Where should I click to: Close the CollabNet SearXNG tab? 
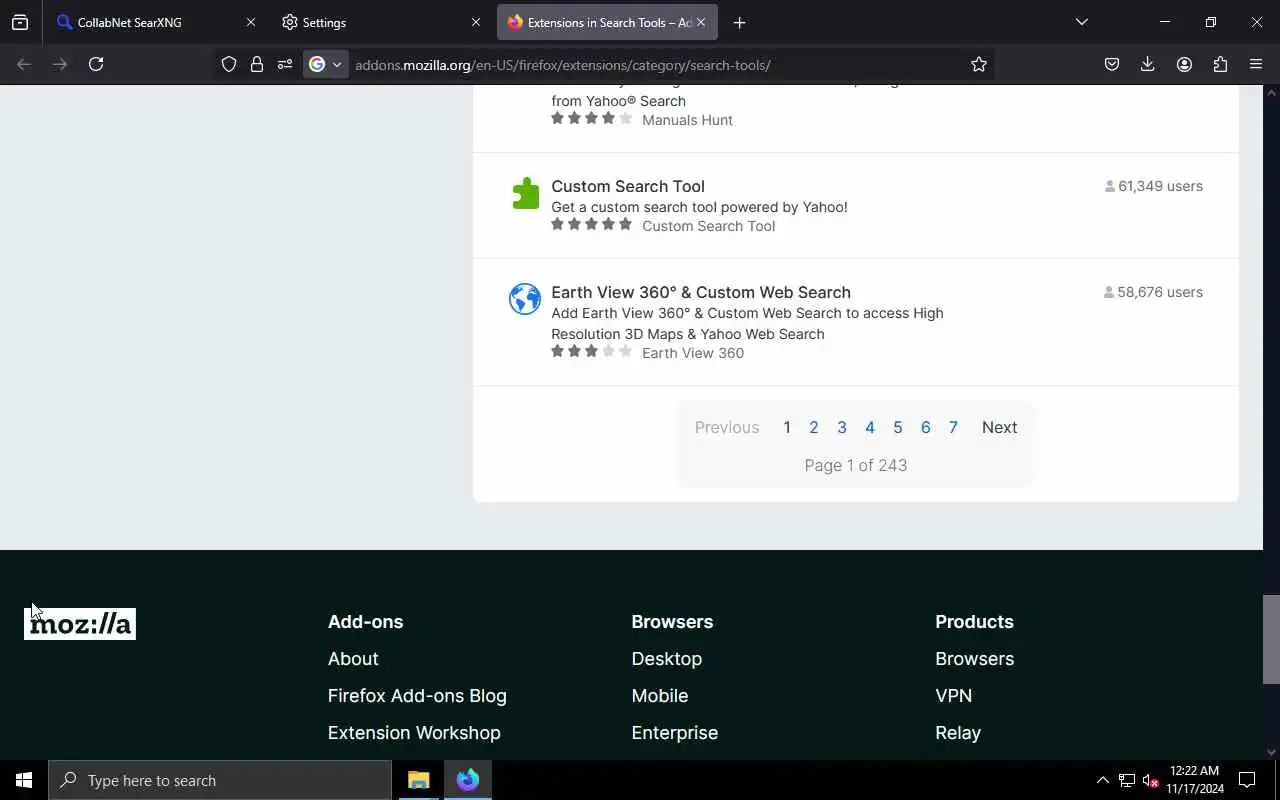(251, 22)
